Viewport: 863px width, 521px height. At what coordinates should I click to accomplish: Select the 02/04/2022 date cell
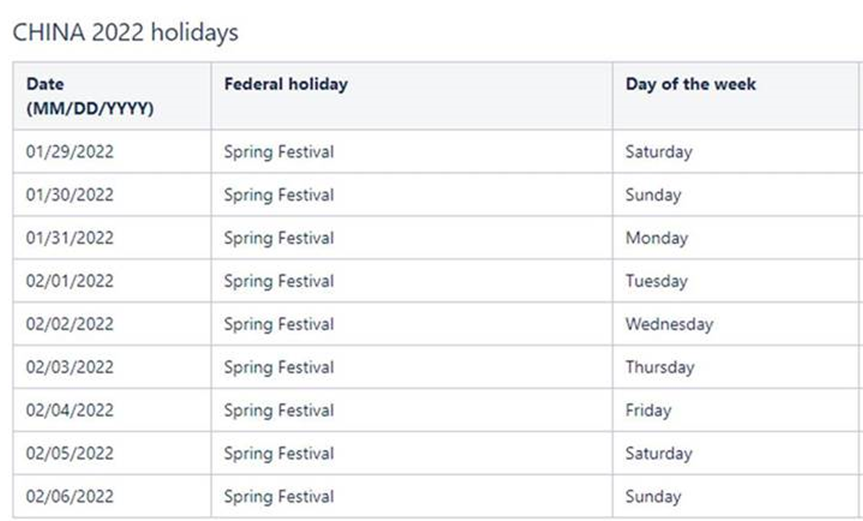point(70,410)
